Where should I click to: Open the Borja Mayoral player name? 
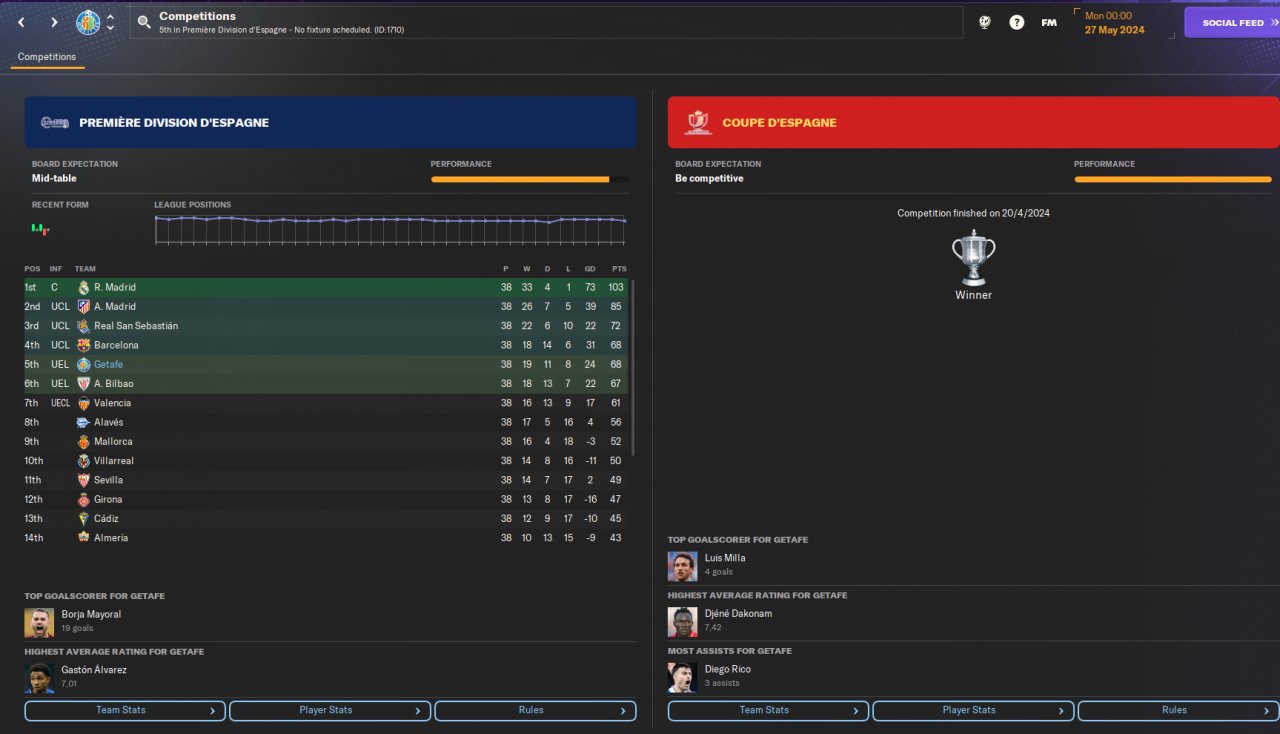click(x=91, y=615)
